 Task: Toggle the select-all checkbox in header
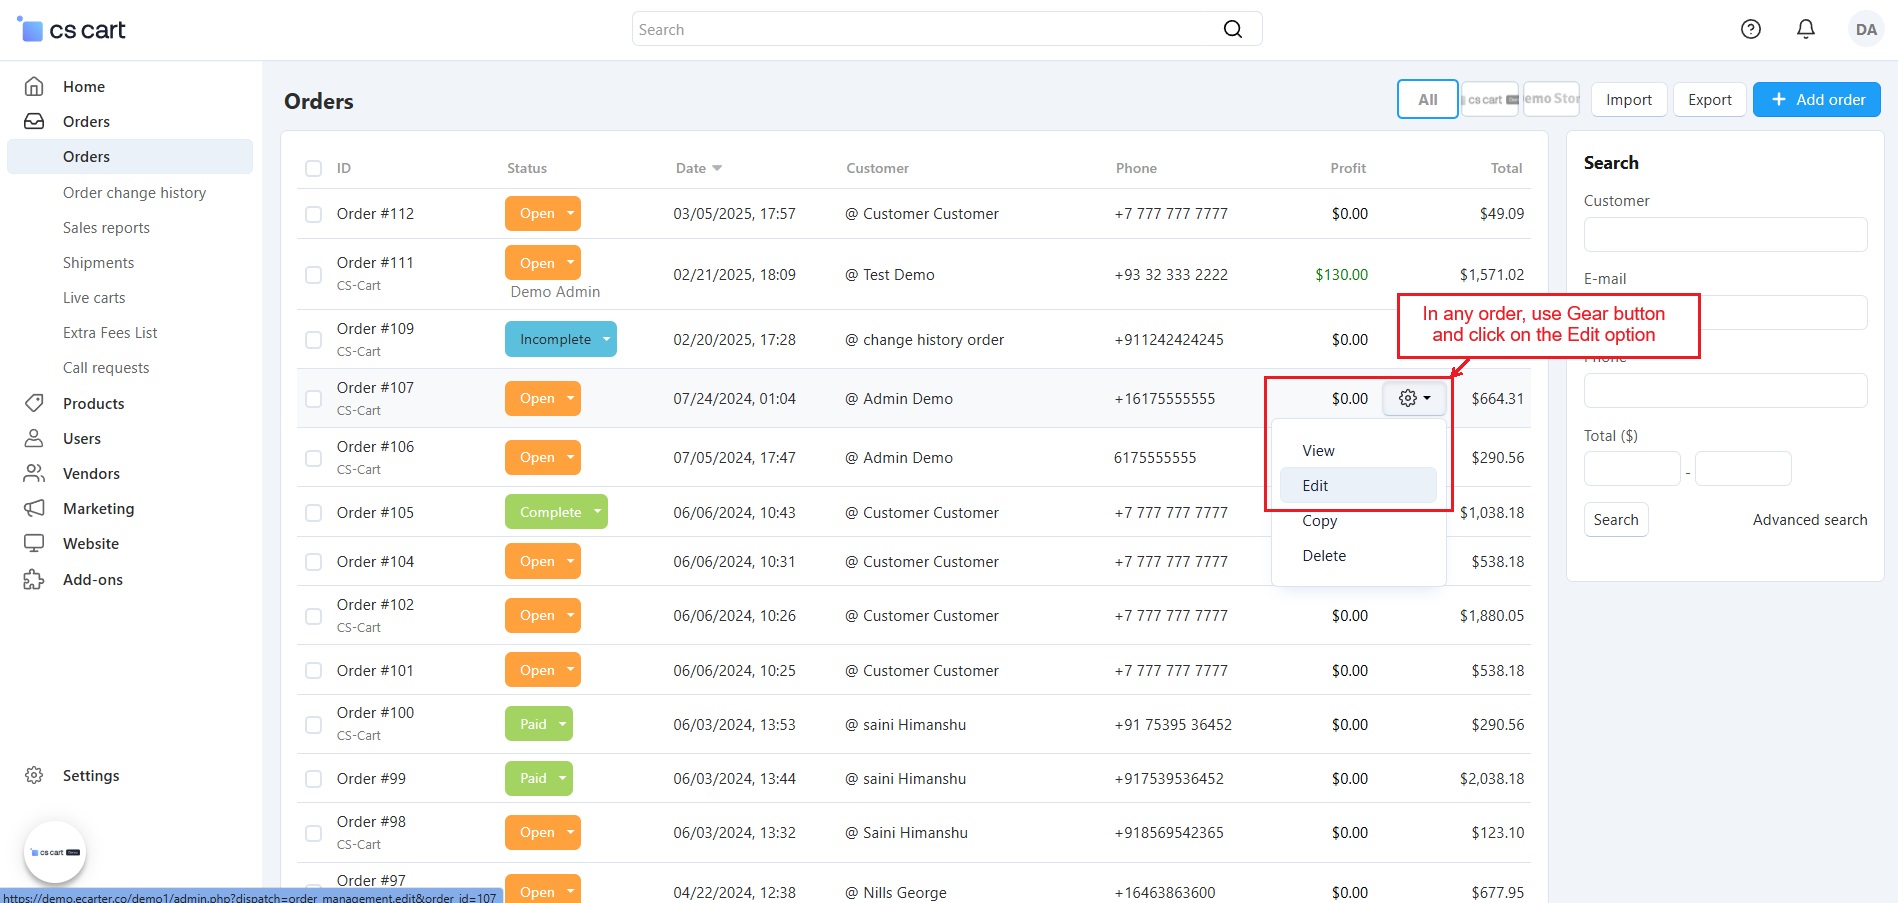[x=313, y=168]
